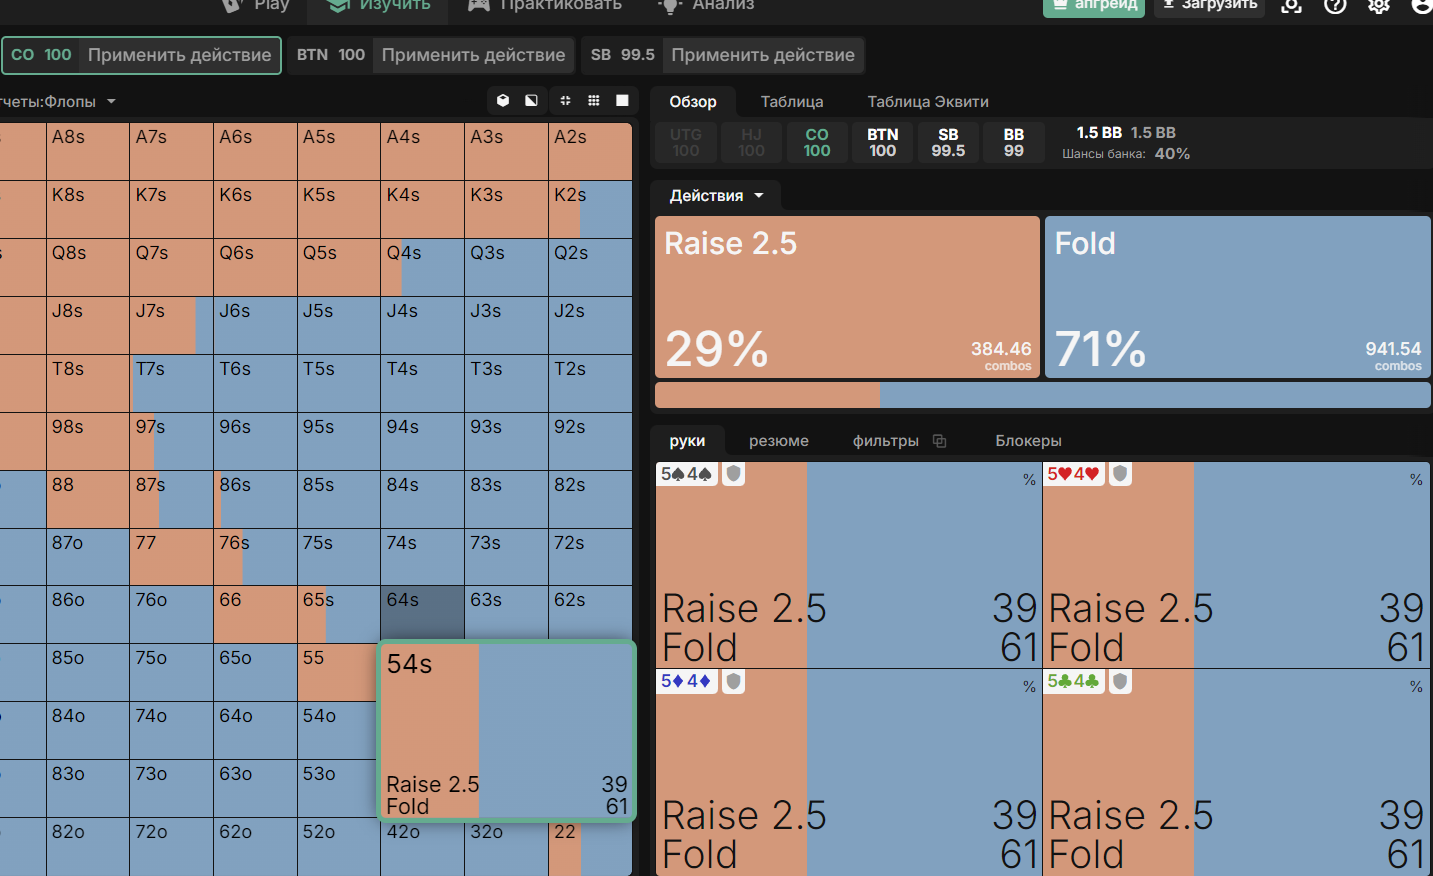Toggle percent display on 5♥4♥ card
The height and width of the screenshot is (876, 1433).
click(1416, 480)
